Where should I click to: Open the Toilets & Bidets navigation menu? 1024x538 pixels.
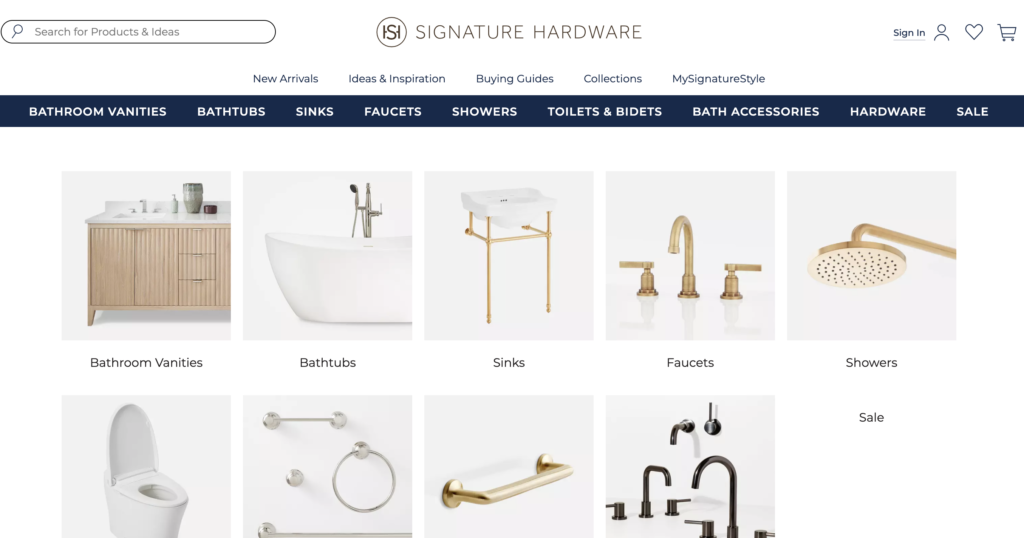pos(605,112)
